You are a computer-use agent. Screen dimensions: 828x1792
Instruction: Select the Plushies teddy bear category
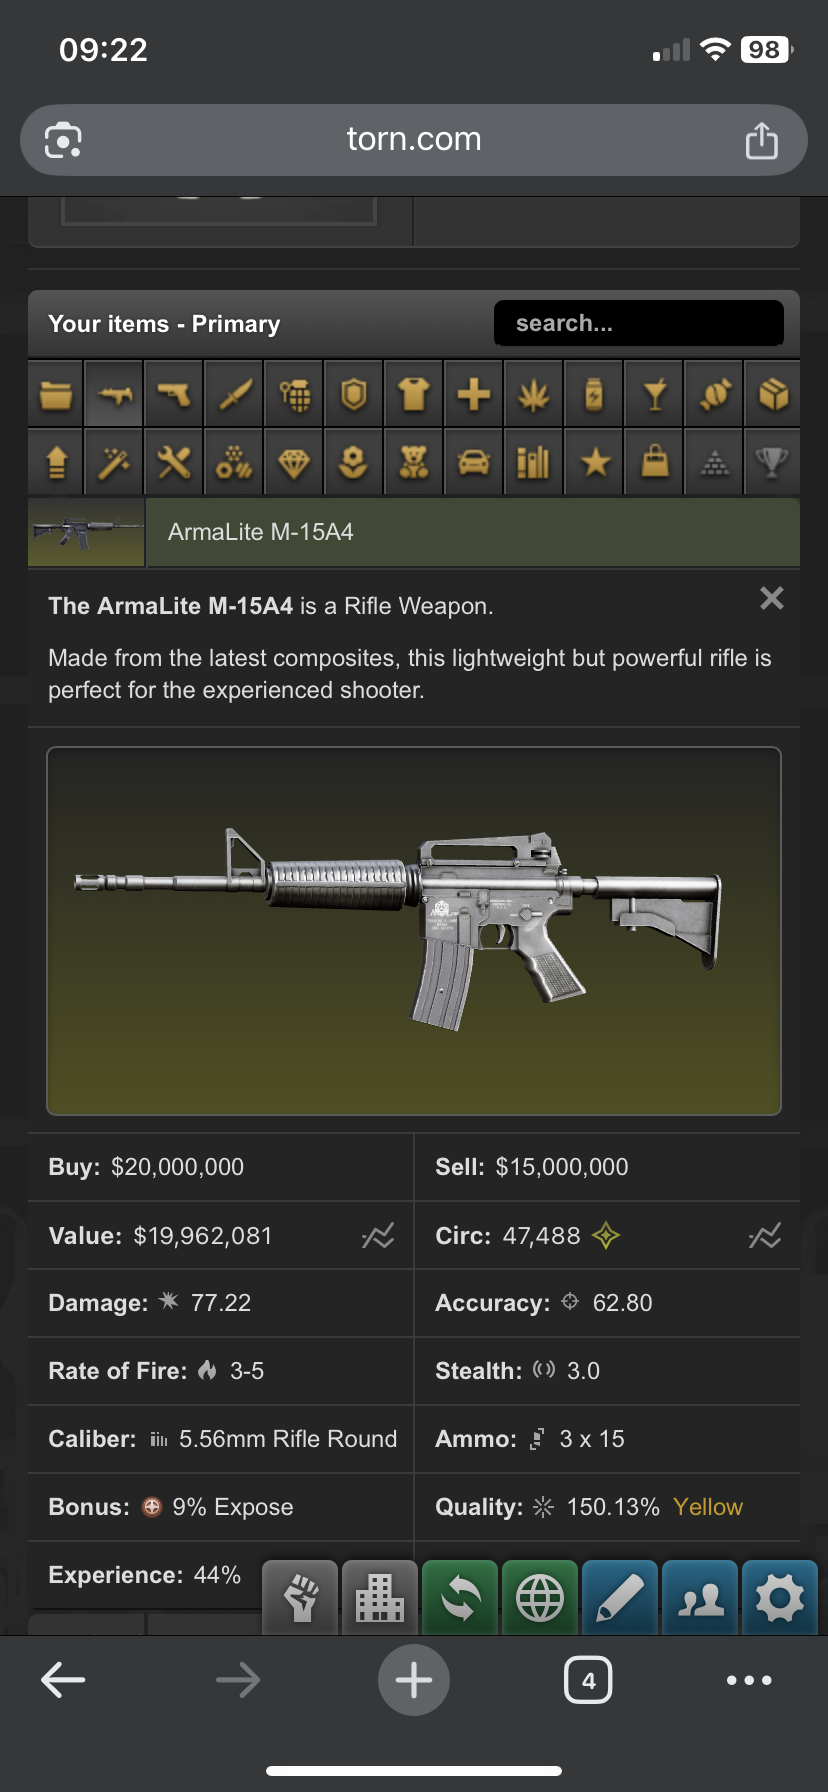pos(414,462)
